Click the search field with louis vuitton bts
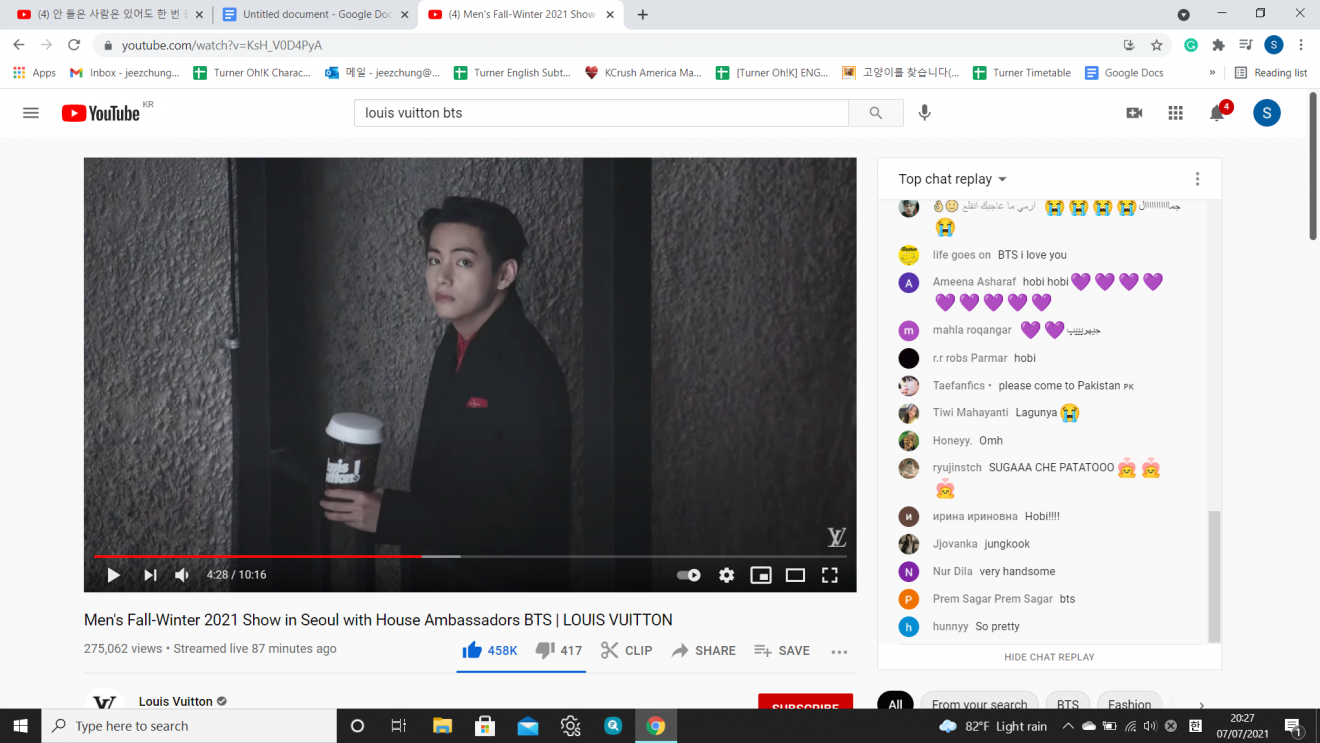Screen dimensions: 1320x743 point(601,113)
